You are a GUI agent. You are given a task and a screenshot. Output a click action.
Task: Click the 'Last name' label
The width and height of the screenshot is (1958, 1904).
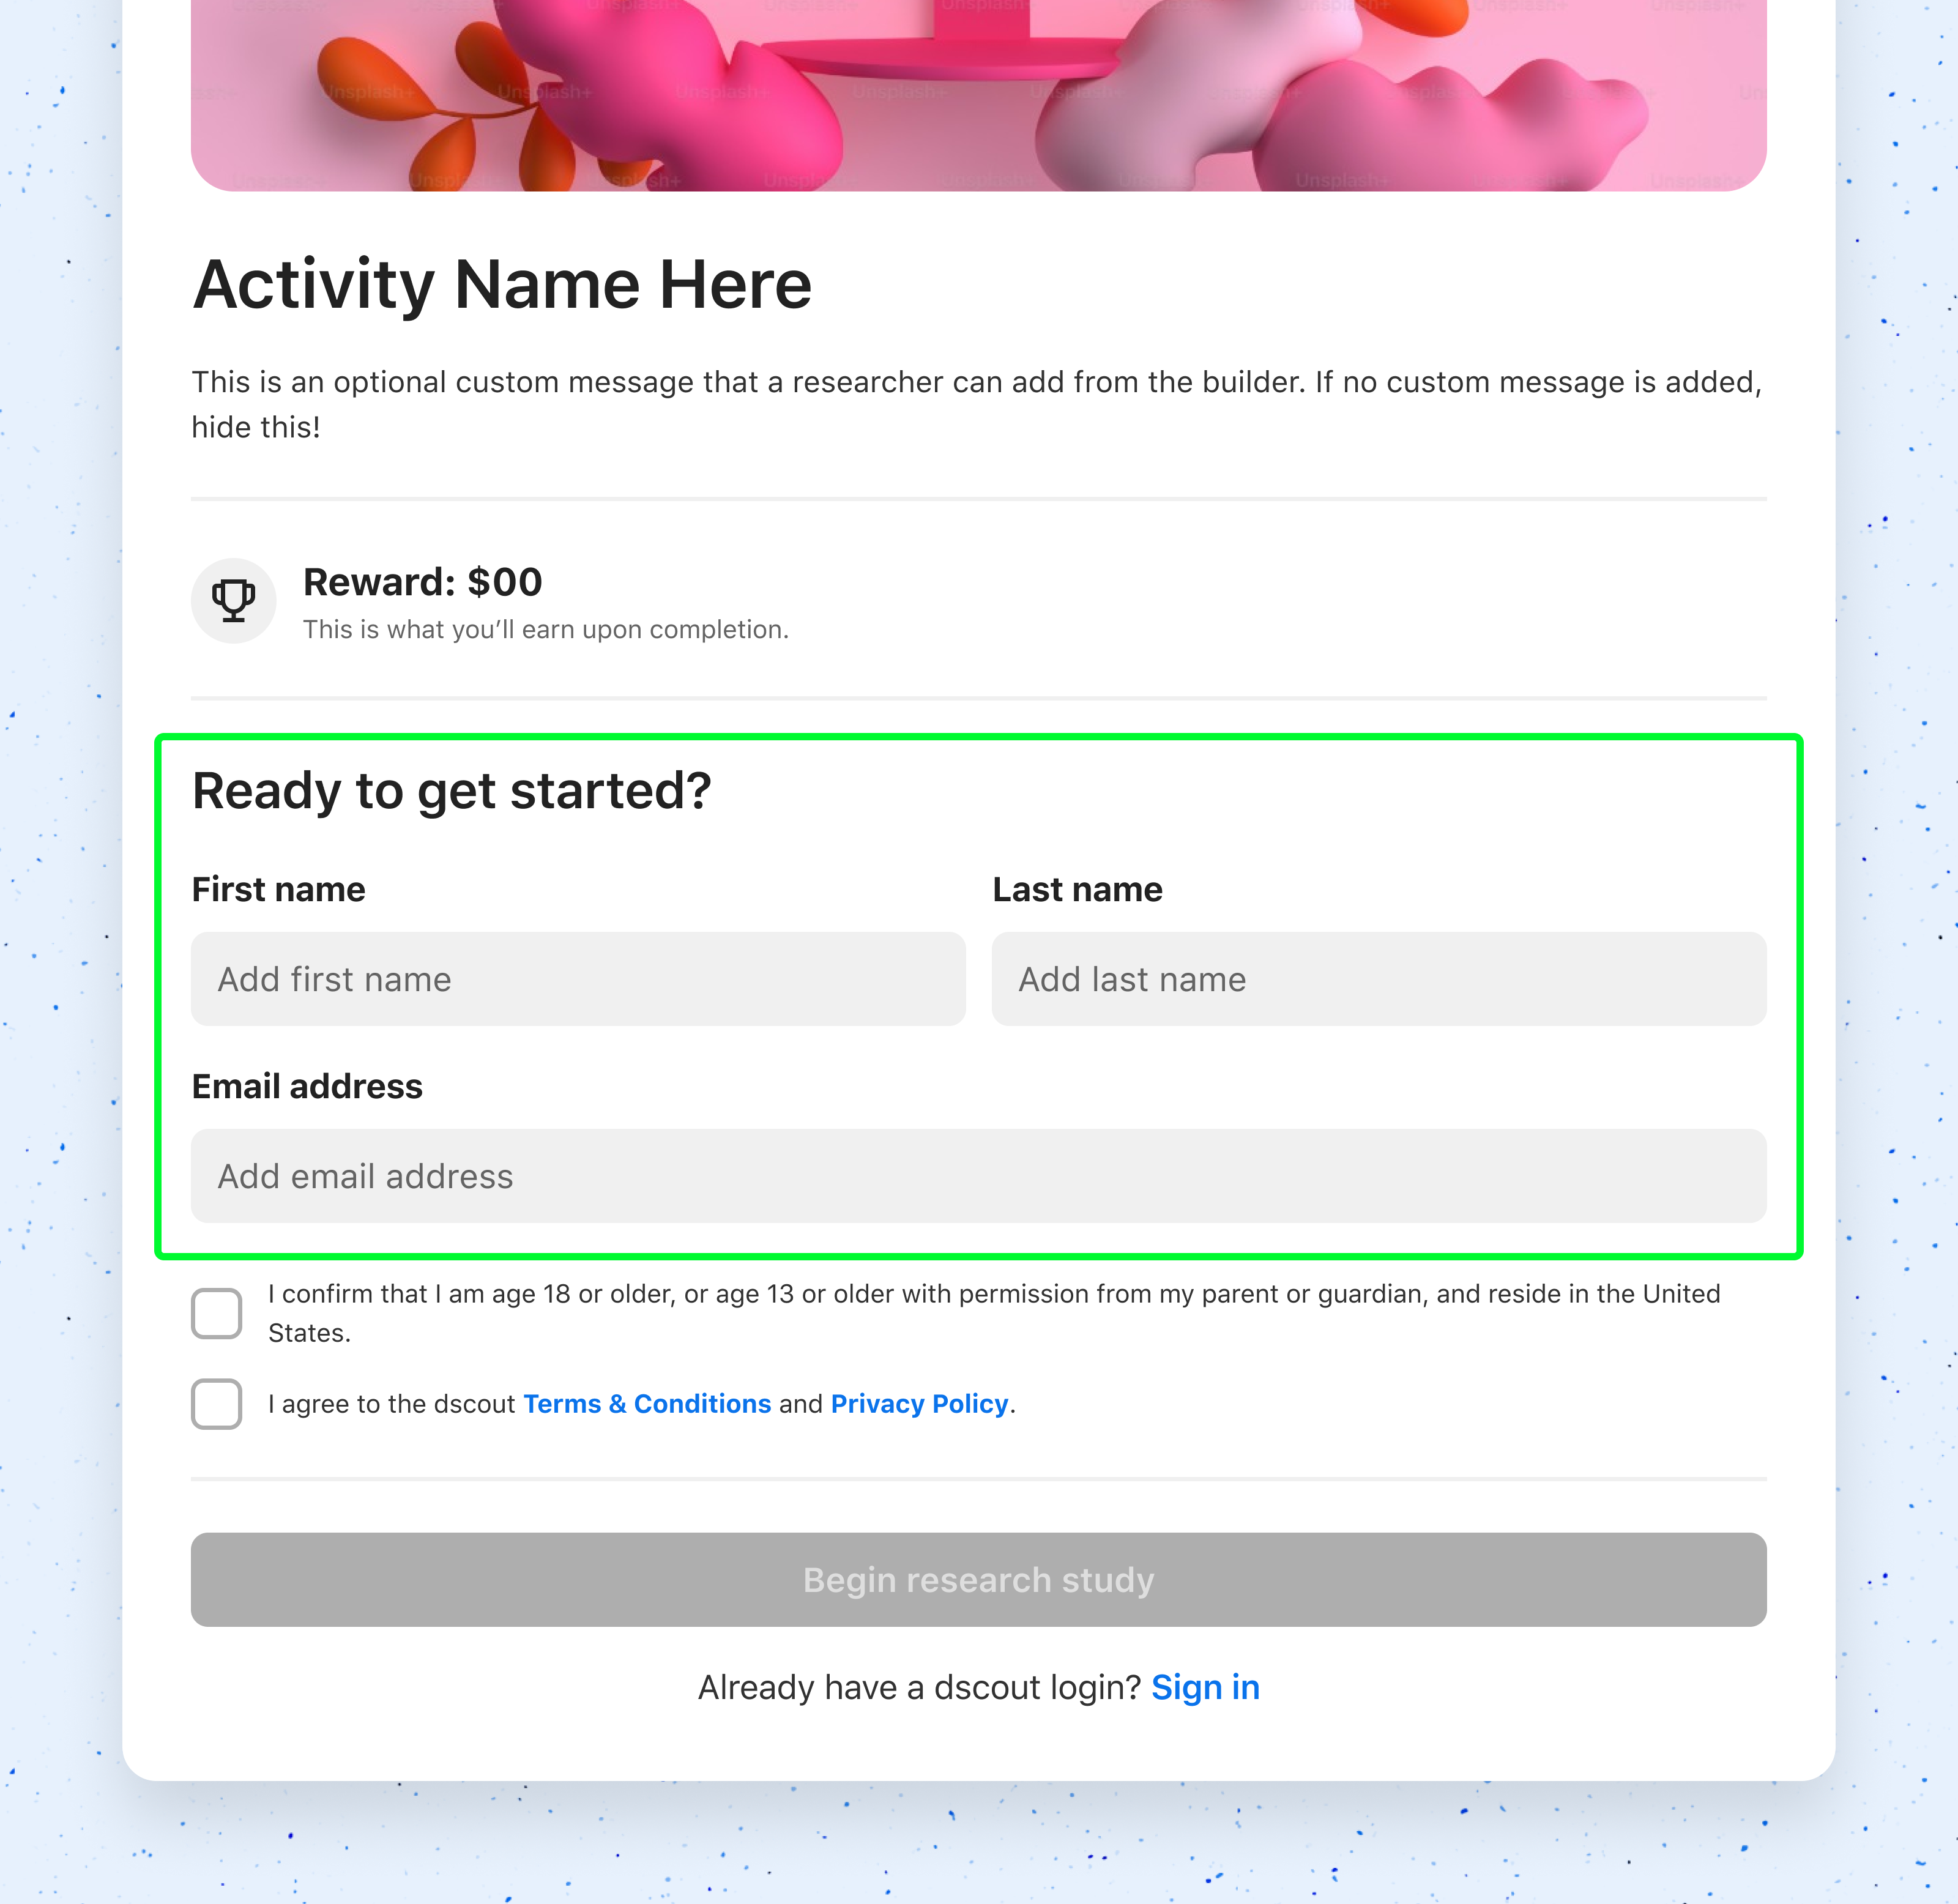[x=1077, y=889]
